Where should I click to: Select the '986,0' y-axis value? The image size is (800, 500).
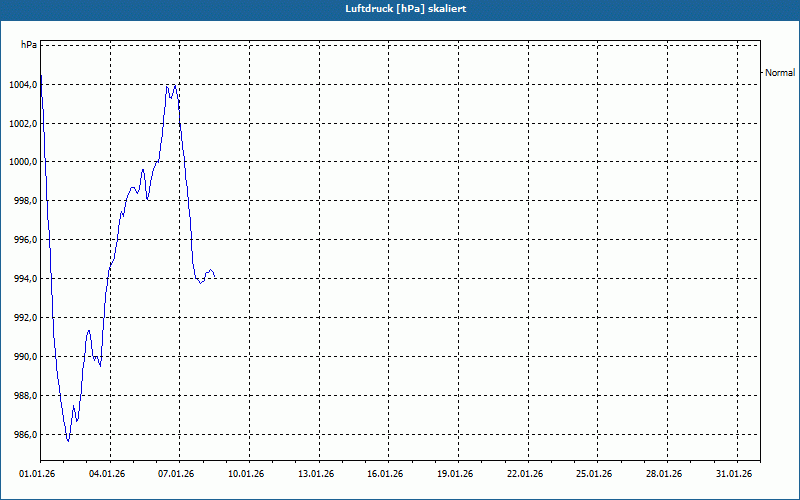(x=25, y=435)
